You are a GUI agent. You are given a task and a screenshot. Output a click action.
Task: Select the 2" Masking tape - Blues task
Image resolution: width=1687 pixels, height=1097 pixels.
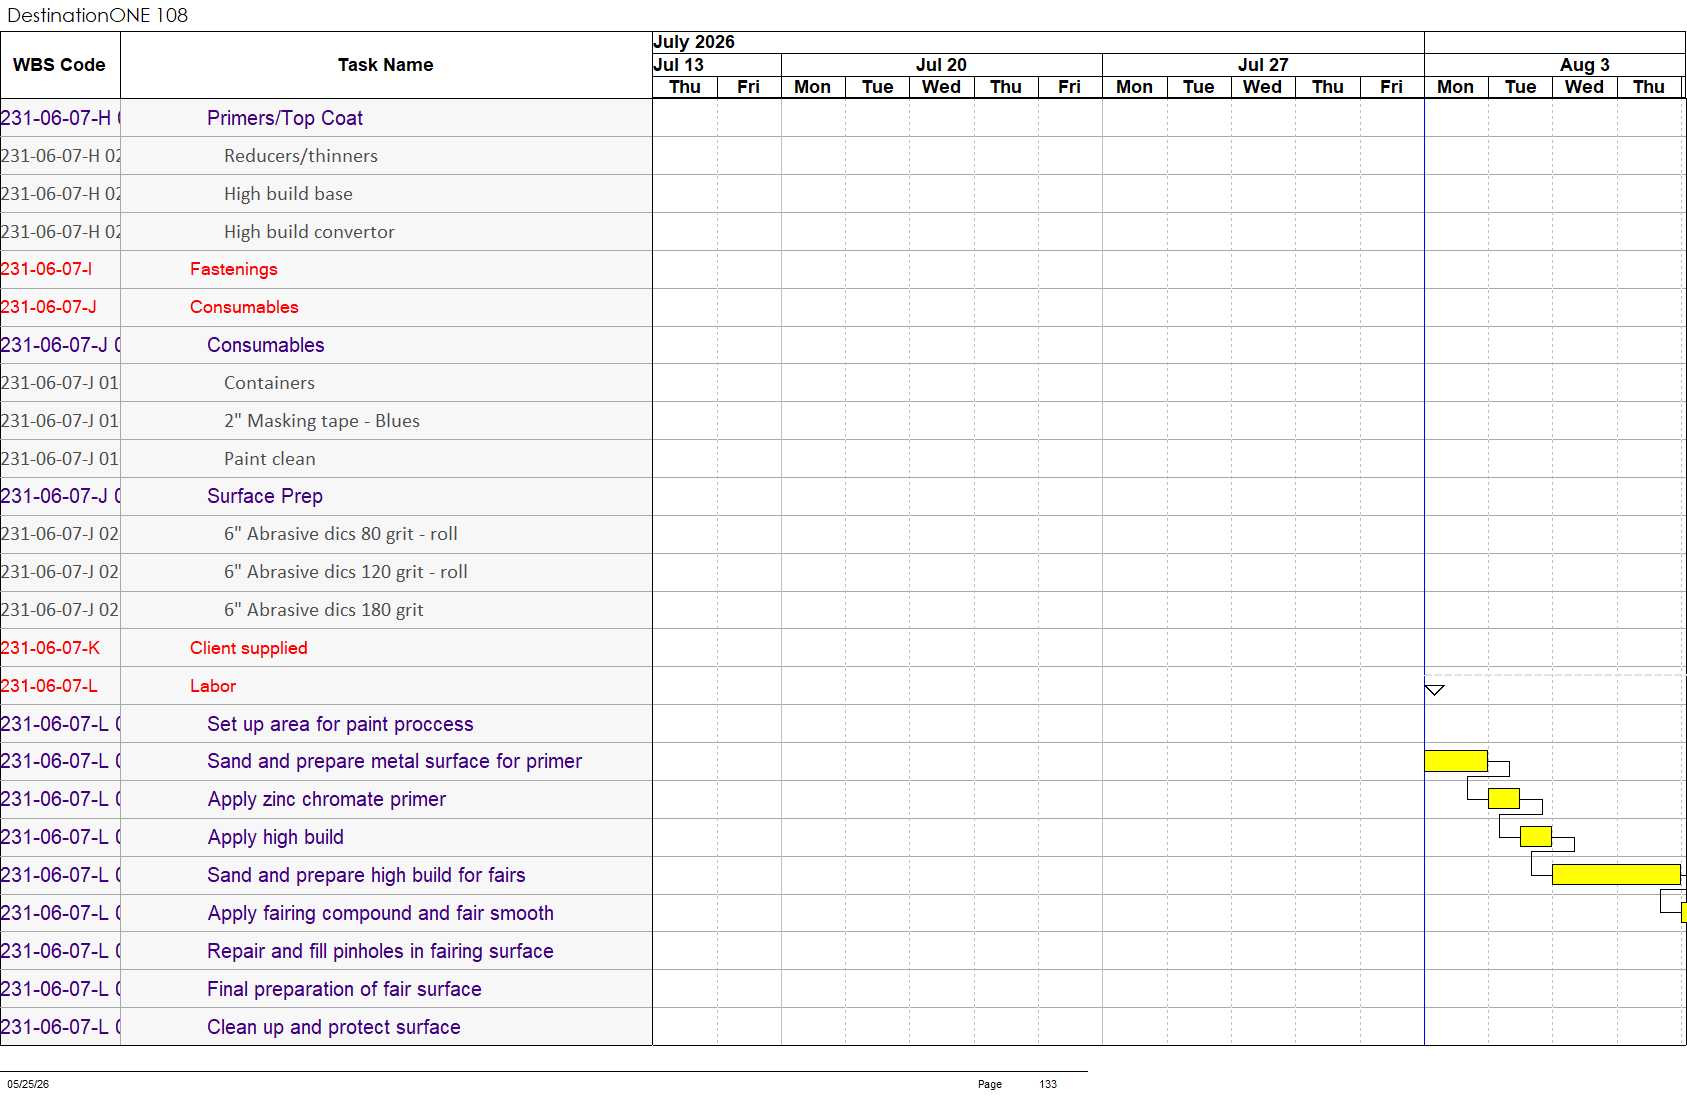click(x=322, y=421)
